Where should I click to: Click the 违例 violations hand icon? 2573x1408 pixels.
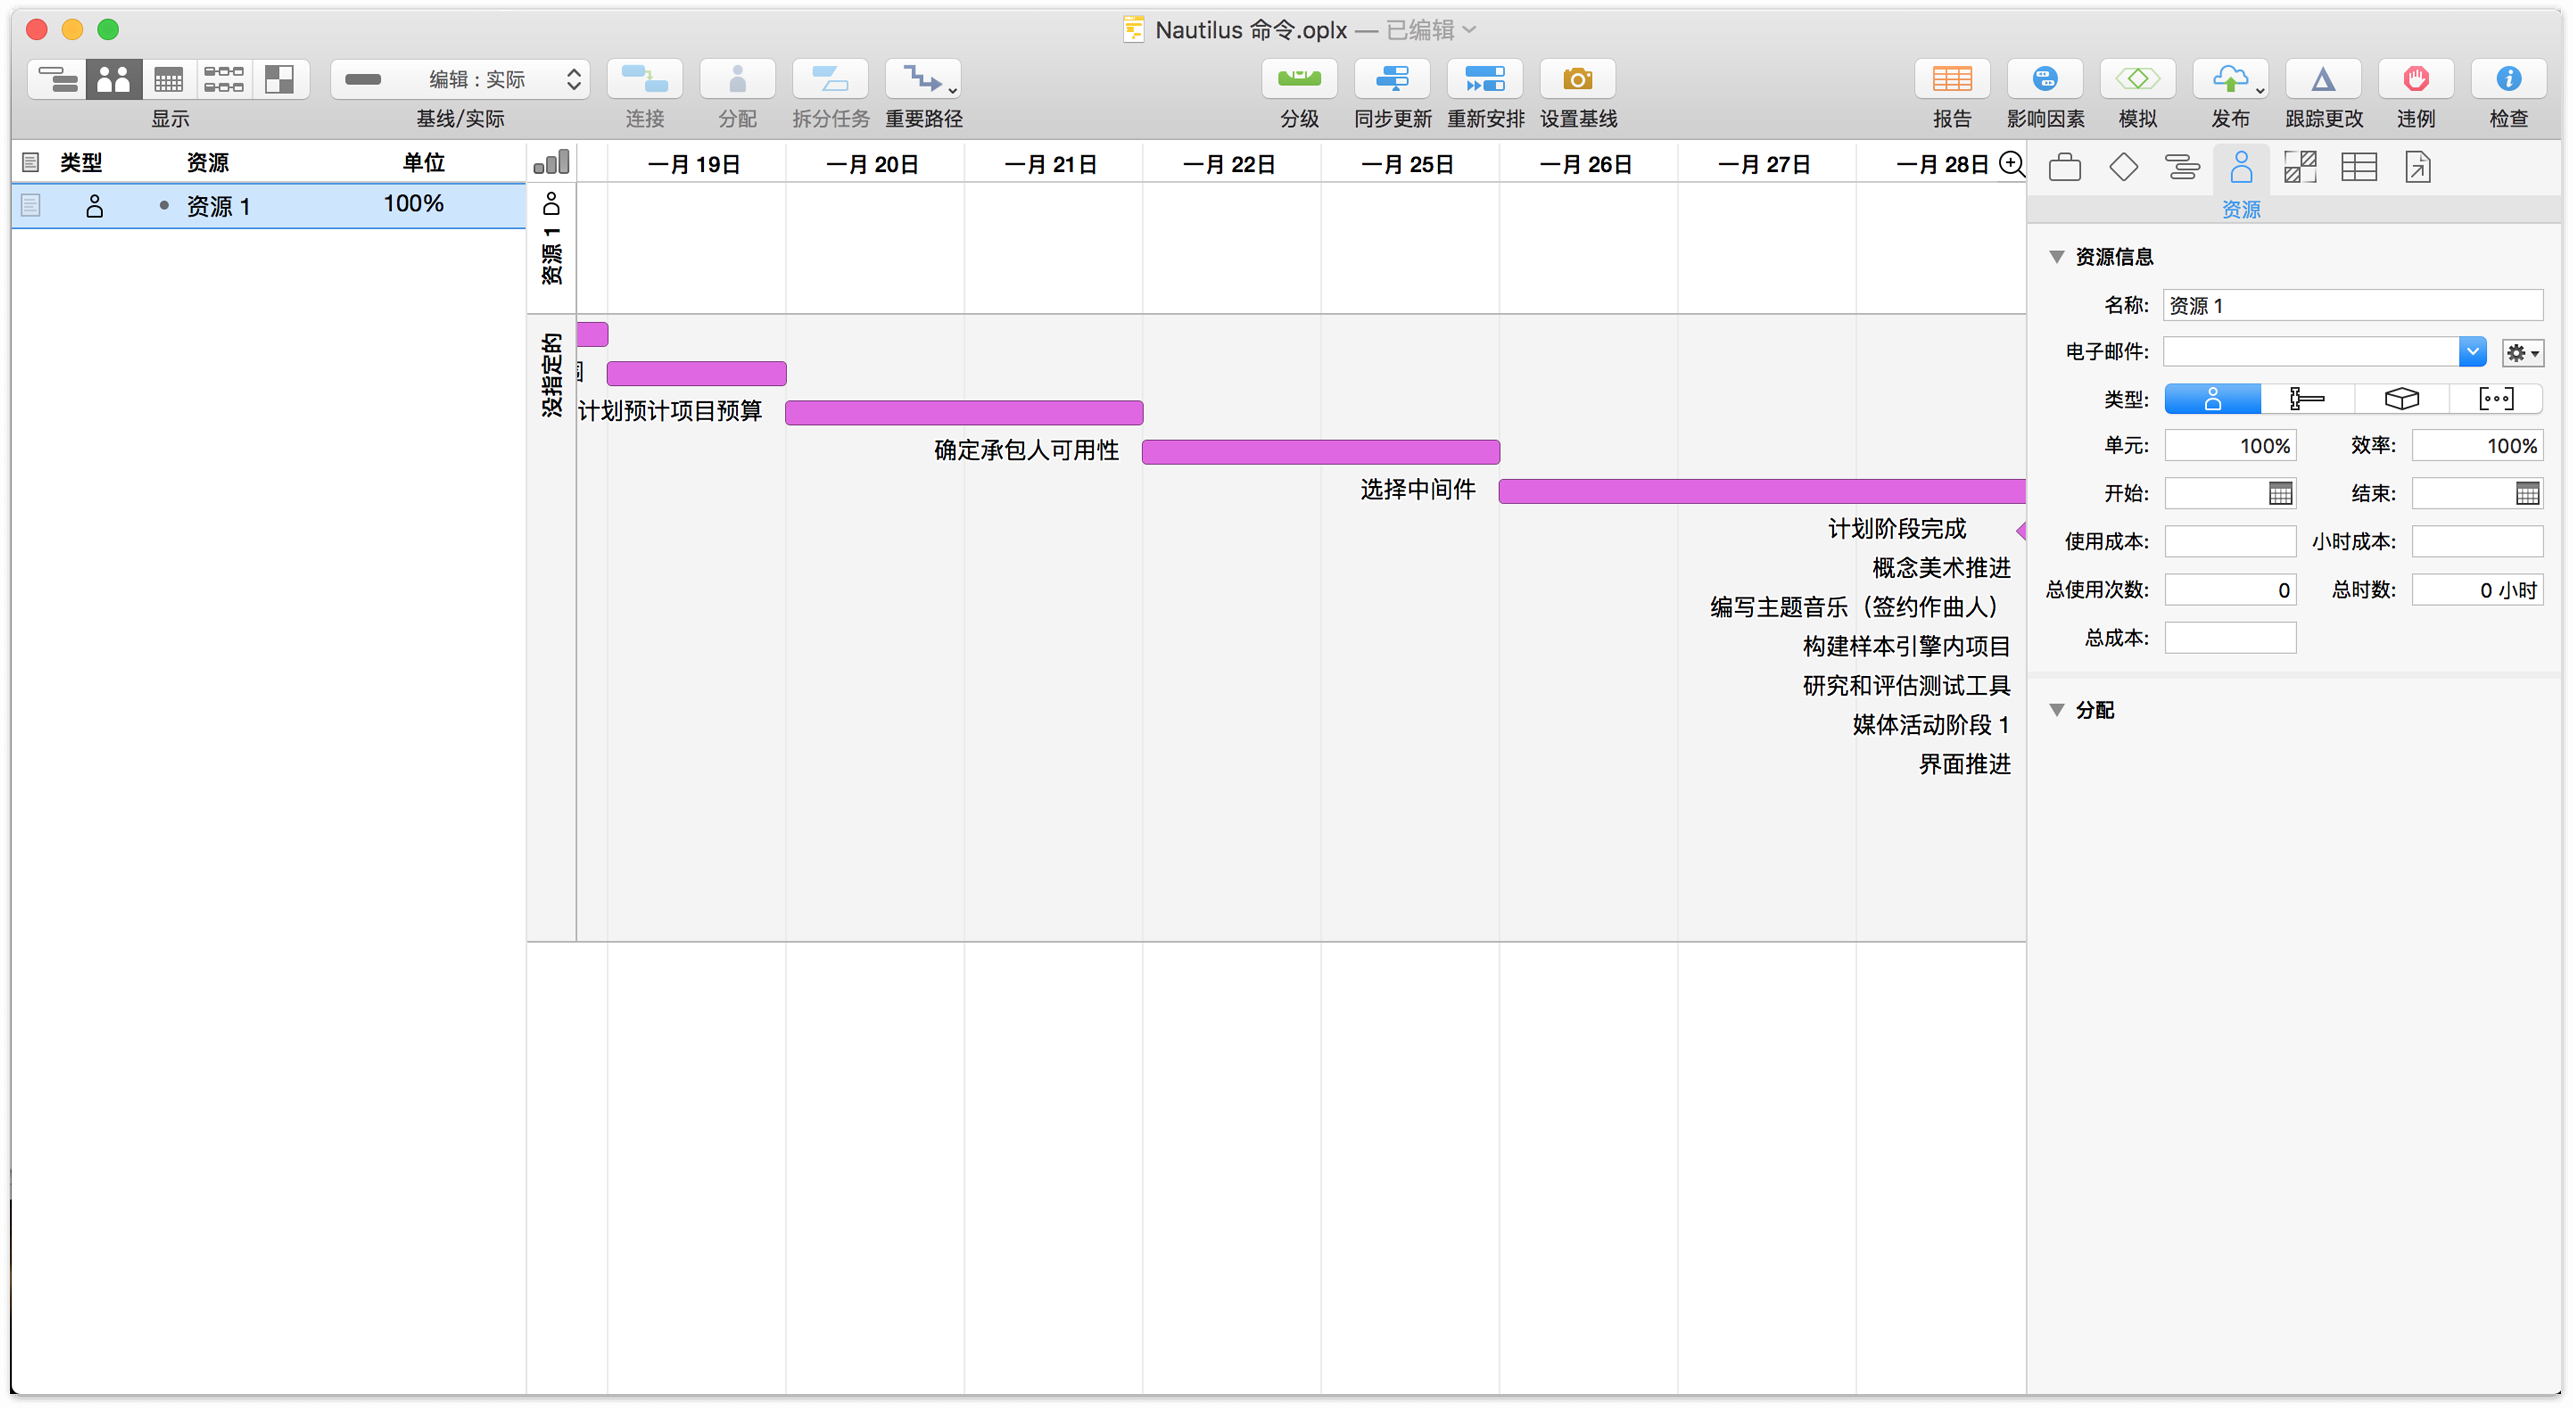(2415, 80)
